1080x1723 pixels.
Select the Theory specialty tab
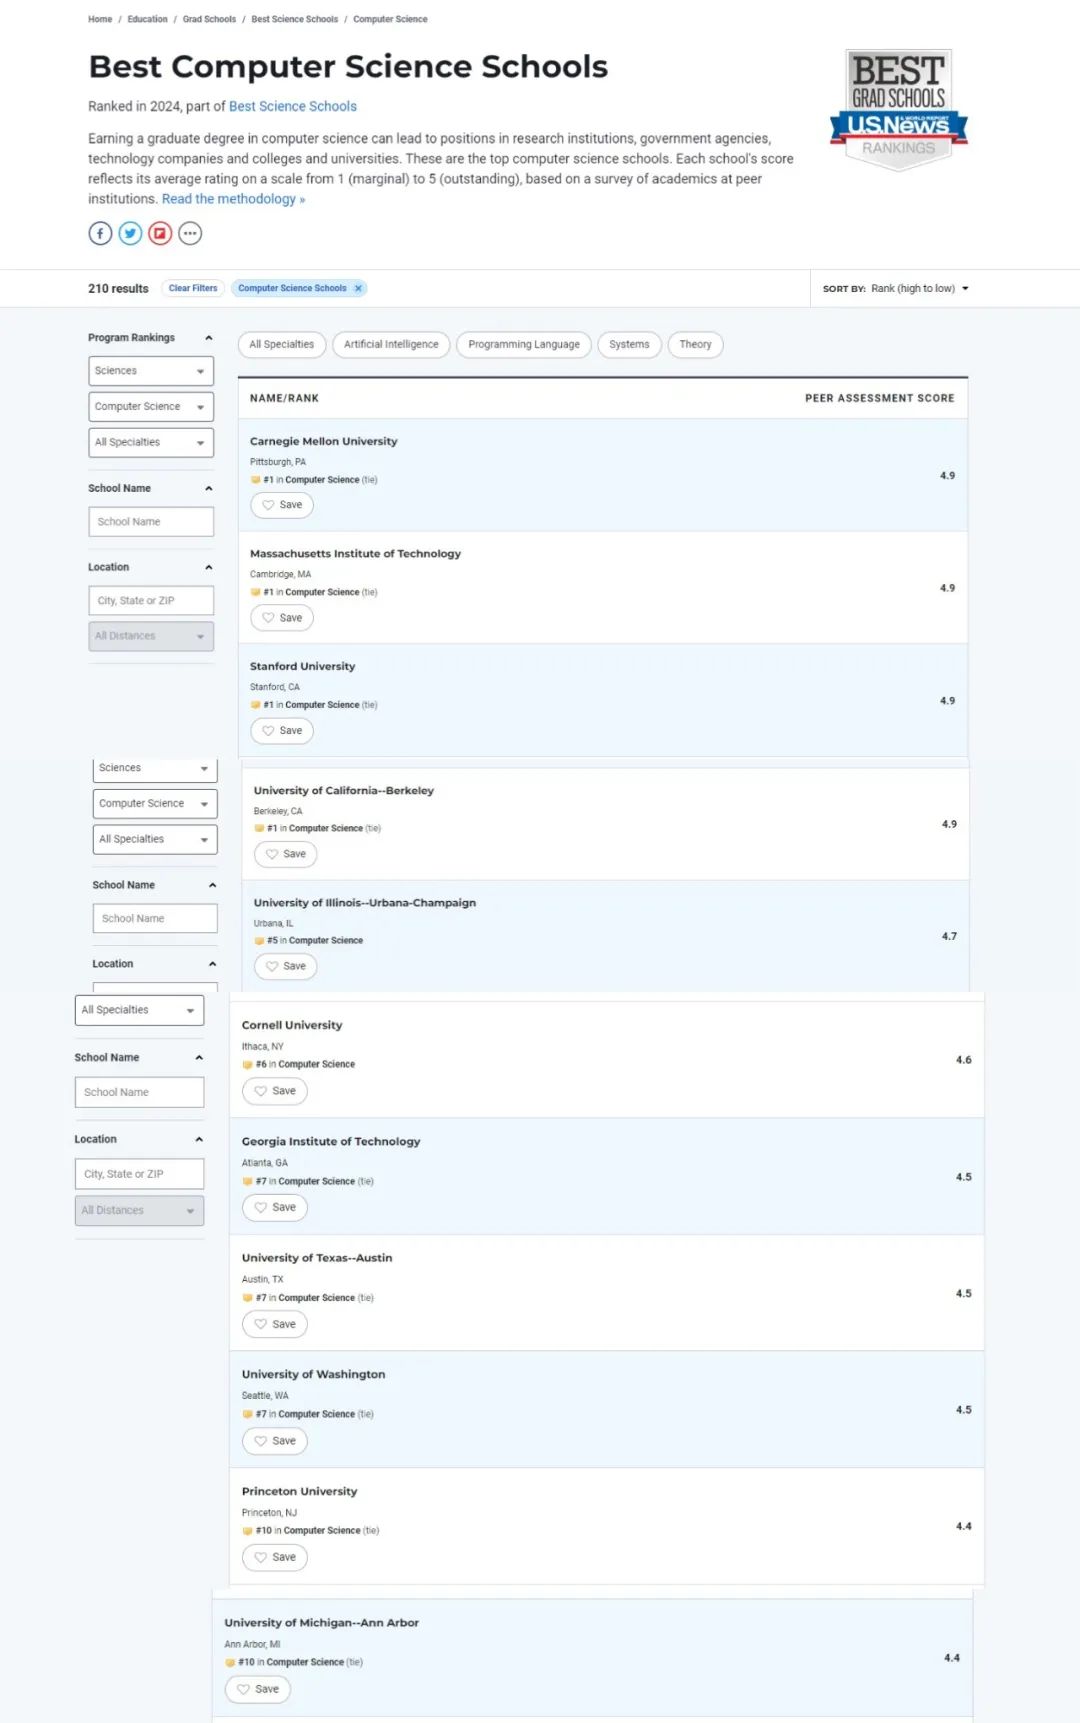[695, 345]
